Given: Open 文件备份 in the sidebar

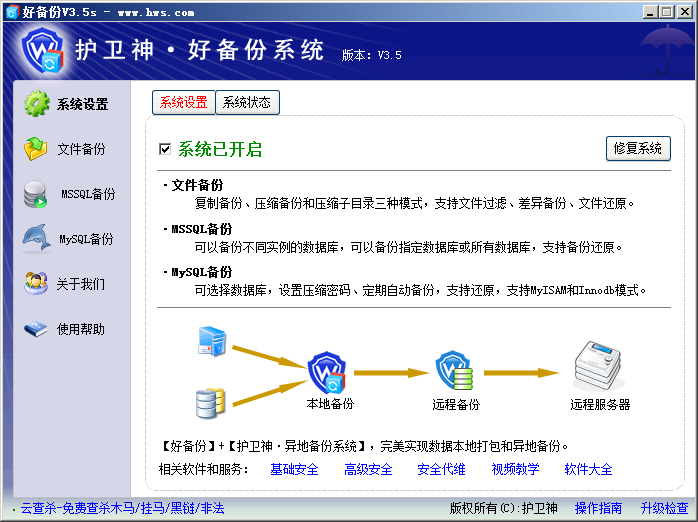Looking at the screenshot, I should click(x=81, y=149).
